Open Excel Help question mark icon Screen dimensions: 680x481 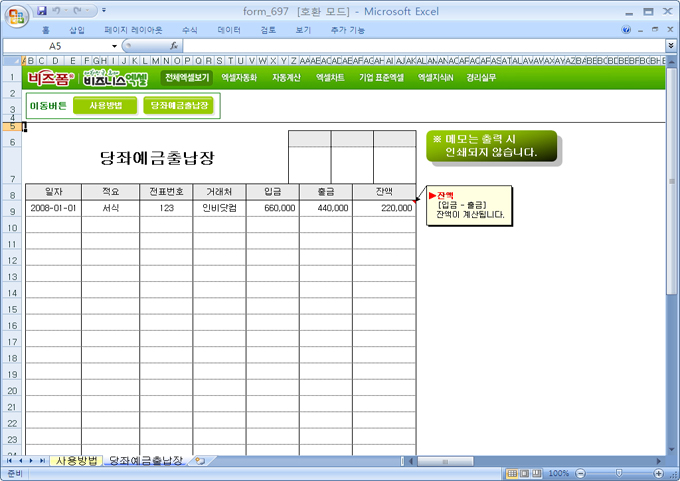pyautogui.click(x=626, y=29)
